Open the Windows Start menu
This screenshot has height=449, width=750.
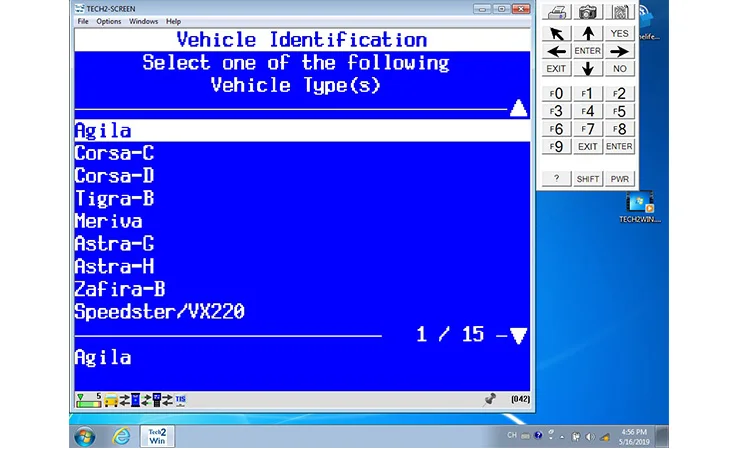pyautogui.click(x=84, y=436)
